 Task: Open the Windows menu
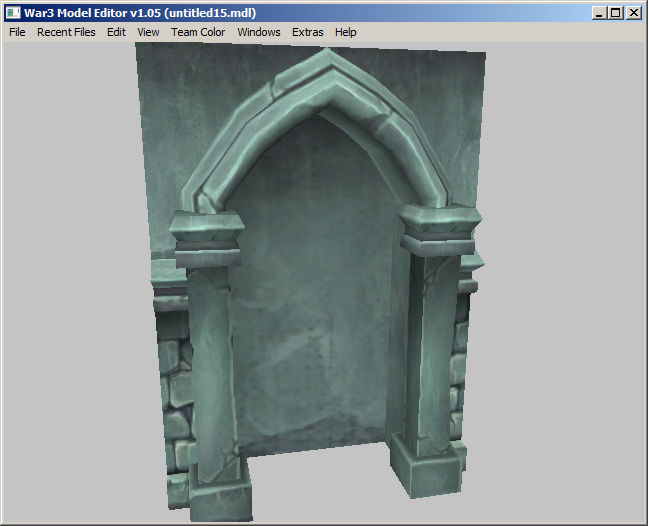(x=259, y=32)
